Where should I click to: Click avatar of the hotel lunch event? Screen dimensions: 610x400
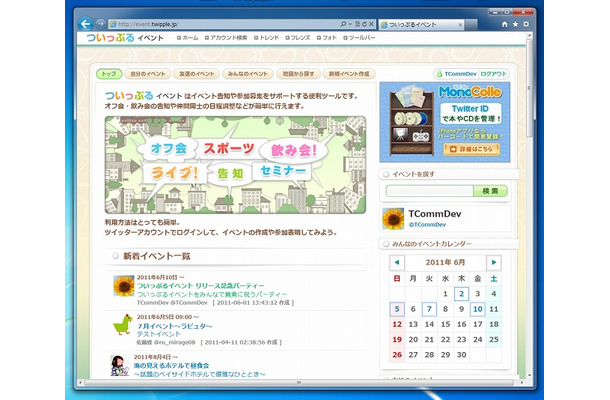pyautogui.click(x=119, y=365)
